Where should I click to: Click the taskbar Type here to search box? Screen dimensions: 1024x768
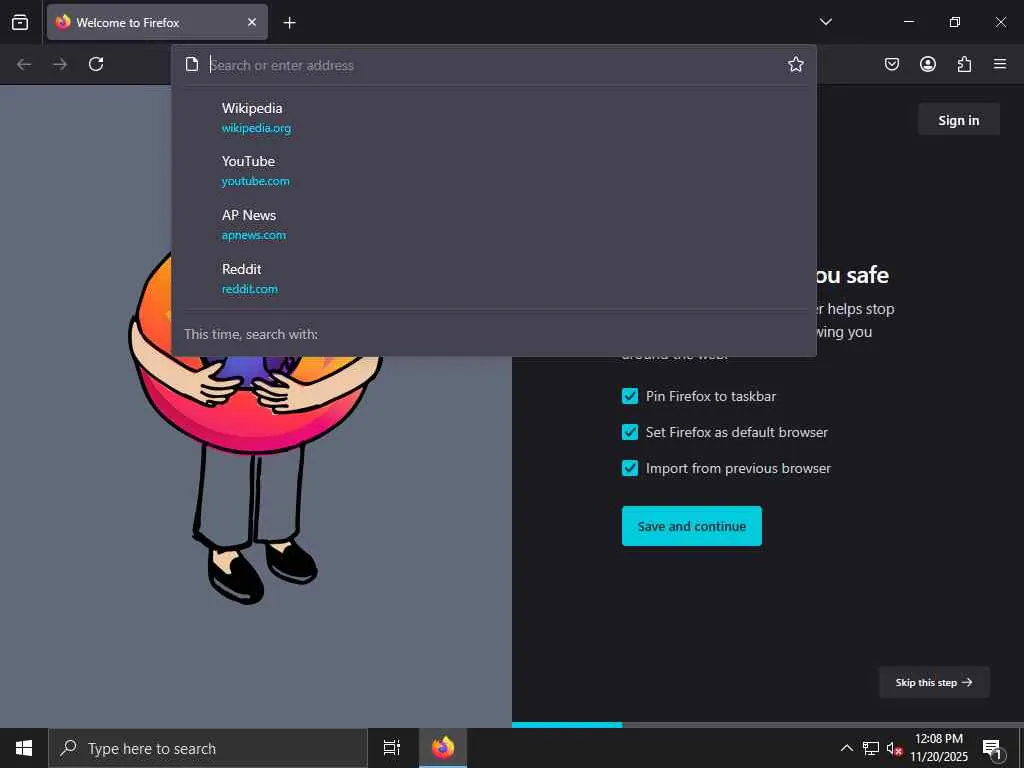208,748
